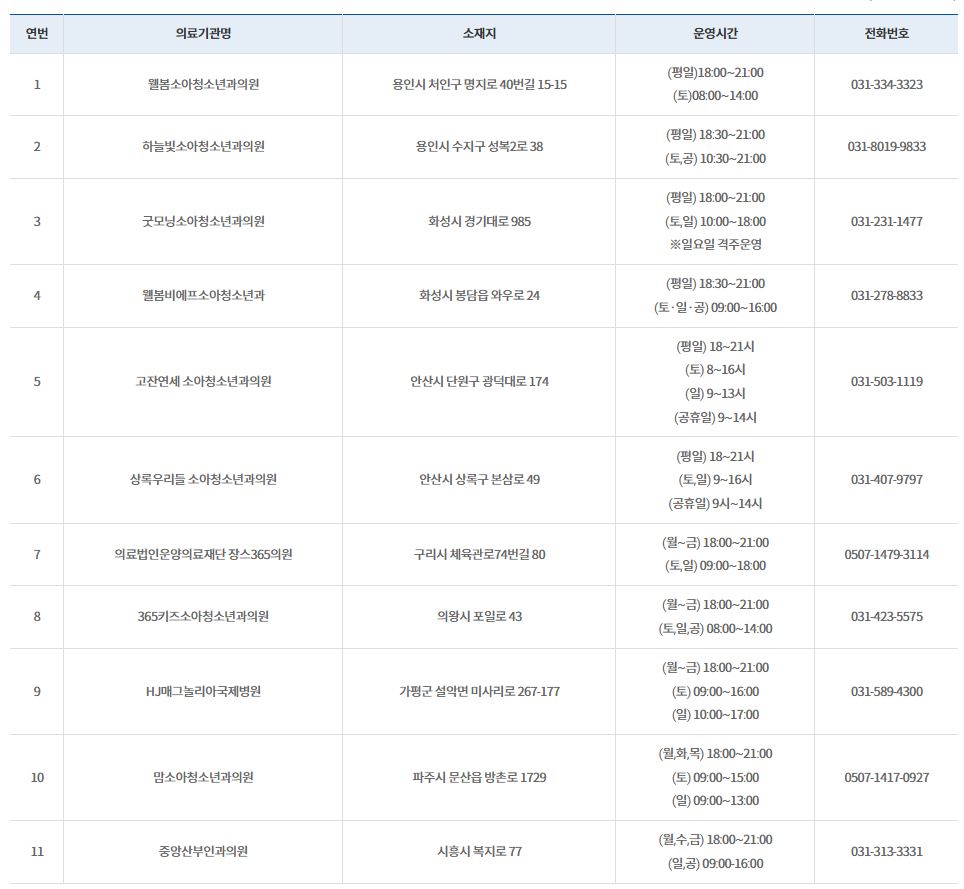Click row number 10 cell
Image resolution: width=964 pixels, height=889 pixels.
37,777
